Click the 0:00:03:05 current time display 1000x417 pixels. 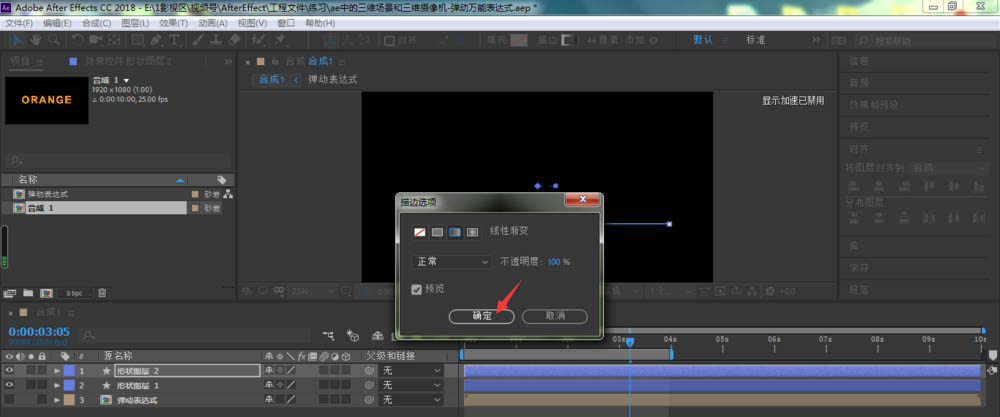(39, 332)
